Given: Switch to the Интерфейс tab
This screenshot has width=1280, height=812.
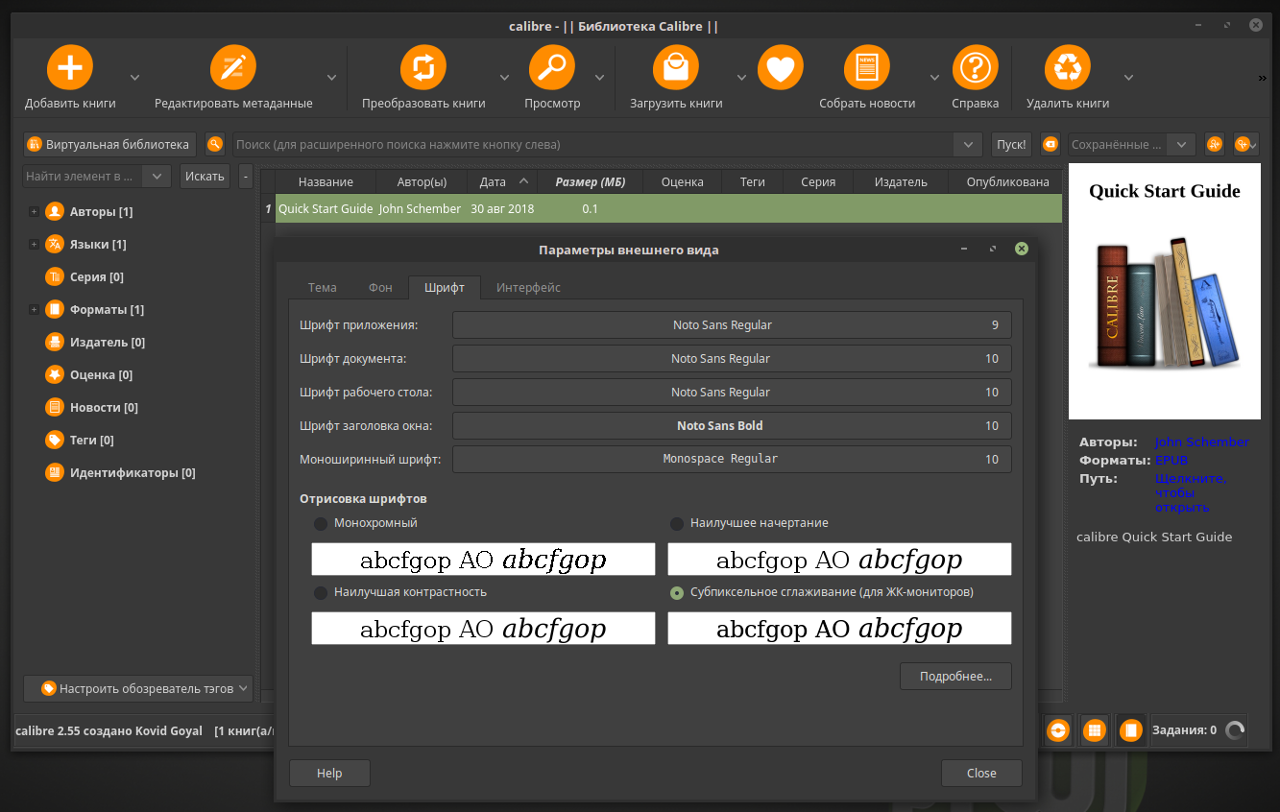Looking at the screenshot, I should 528,287.
